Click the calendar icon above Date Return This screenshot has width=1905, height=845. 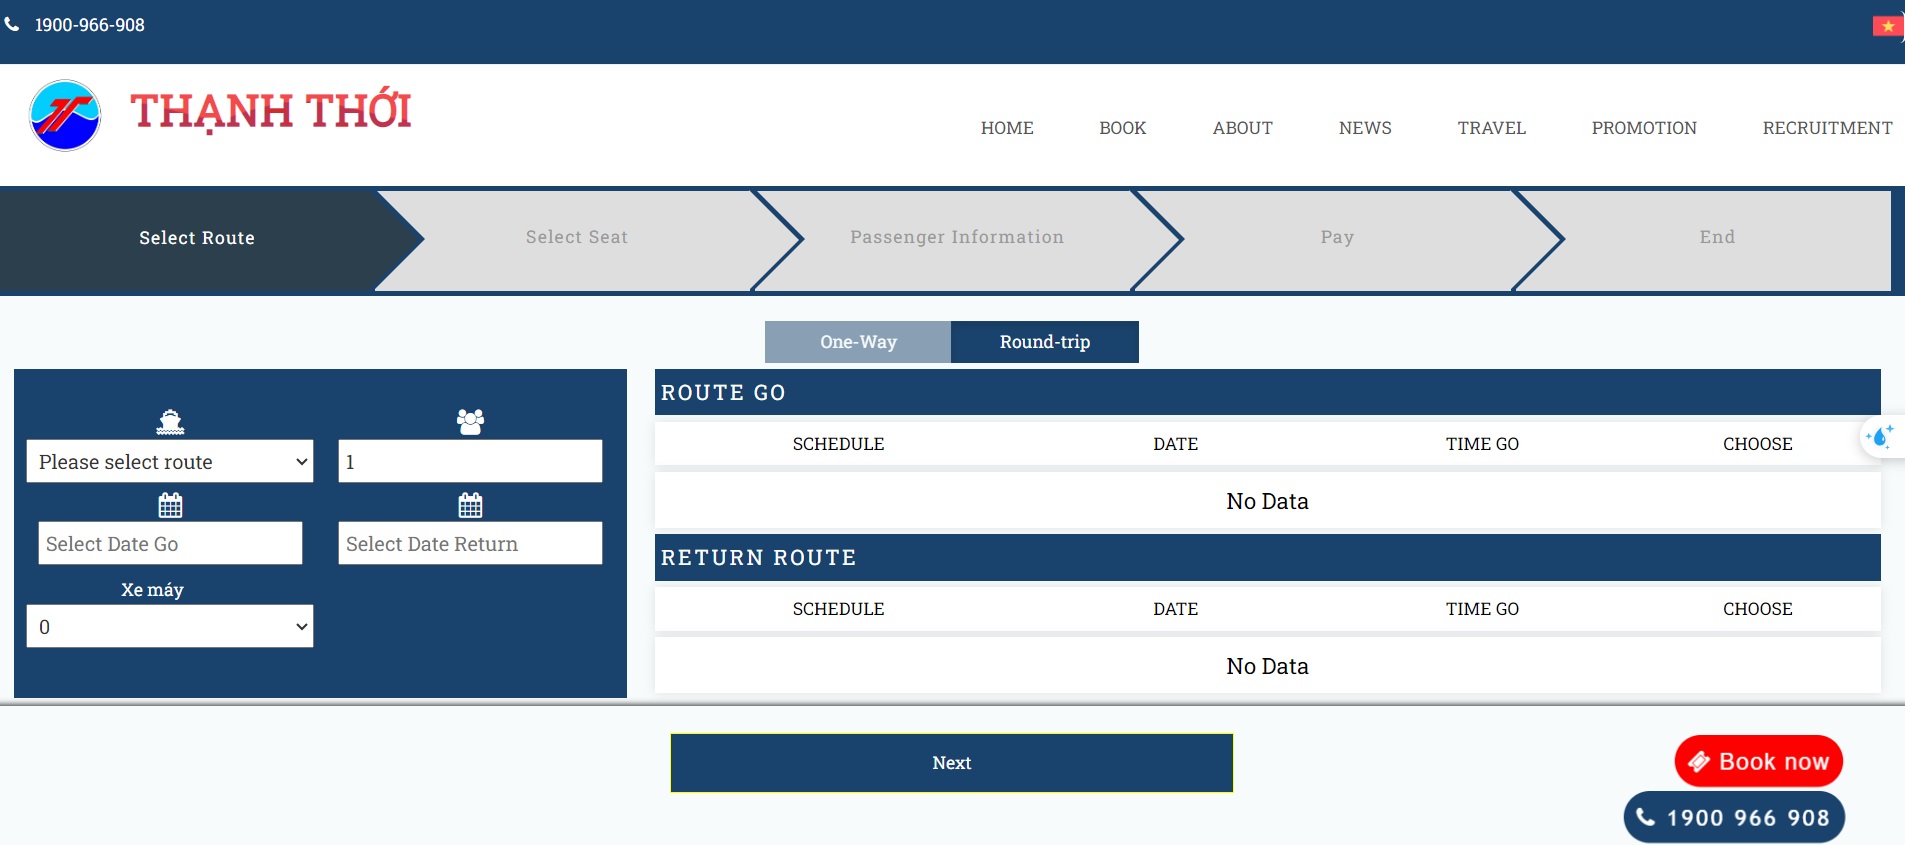(x=470, y=505)
